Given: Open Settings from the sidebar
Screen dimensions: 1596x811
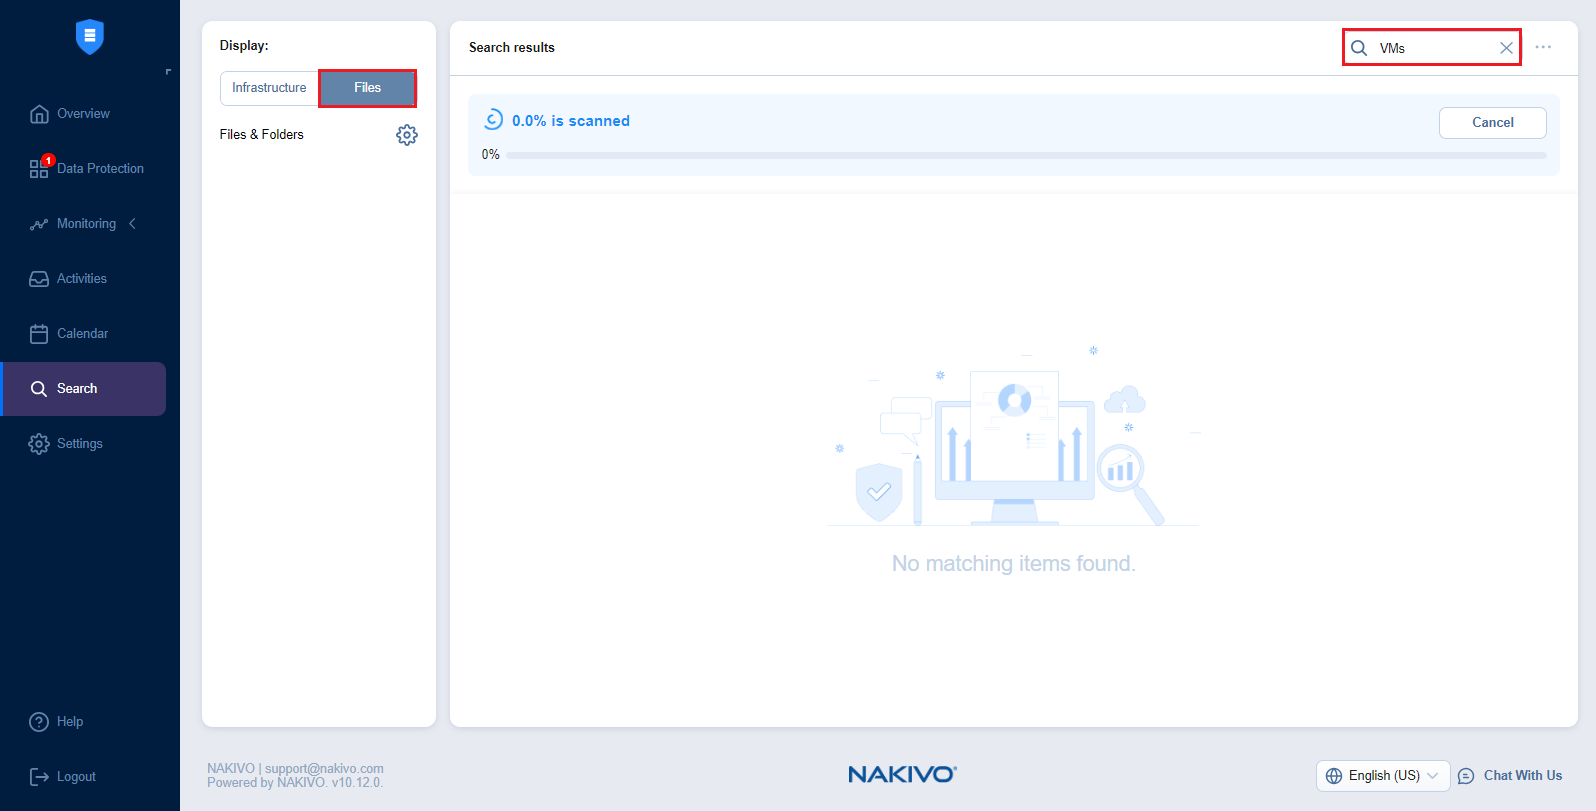Looking at the screenshot, I should (x=79, y=444).
